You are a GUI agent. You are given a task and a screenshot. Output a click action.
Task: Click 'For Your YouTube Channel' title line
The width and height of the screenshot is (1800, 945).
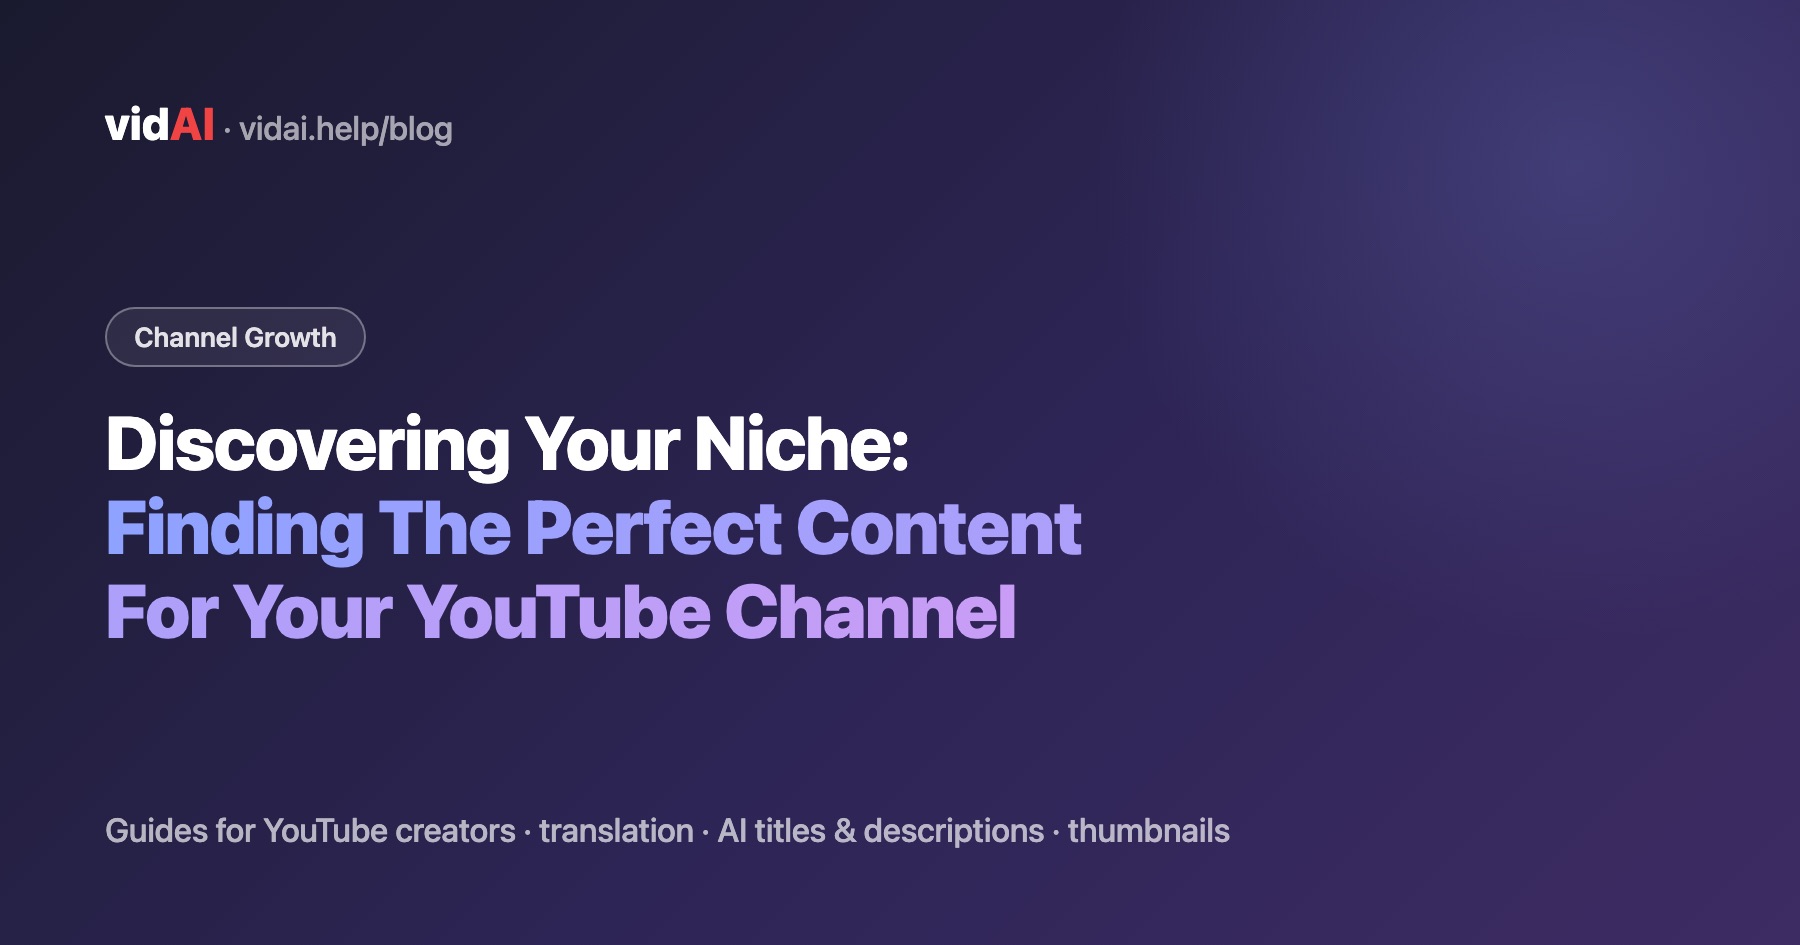tap(561, 612)
